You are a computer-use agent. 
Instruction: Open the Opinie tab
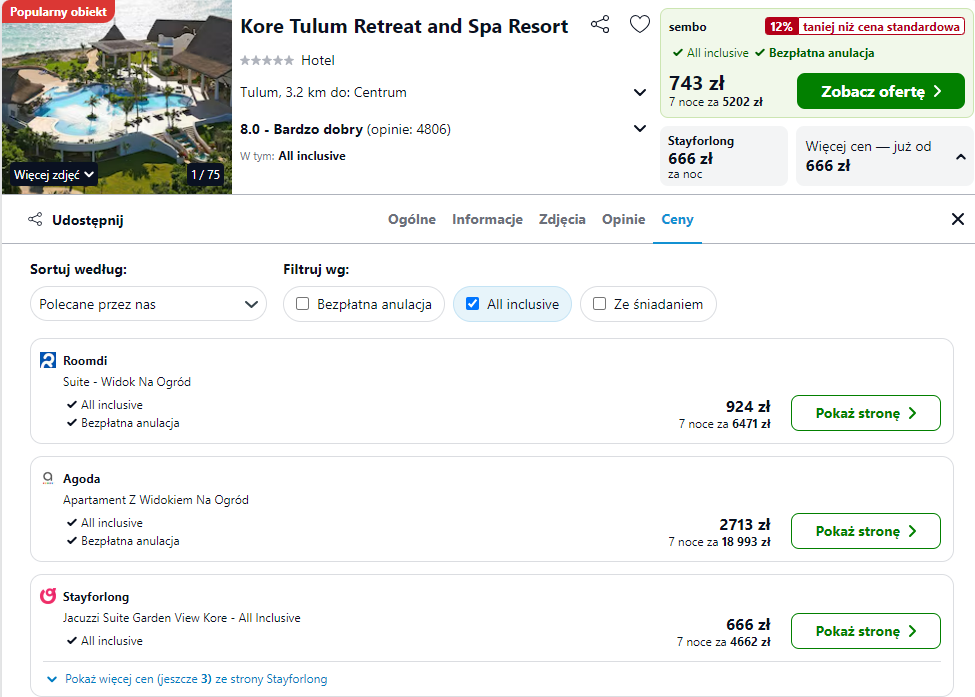tap(623, 219)
